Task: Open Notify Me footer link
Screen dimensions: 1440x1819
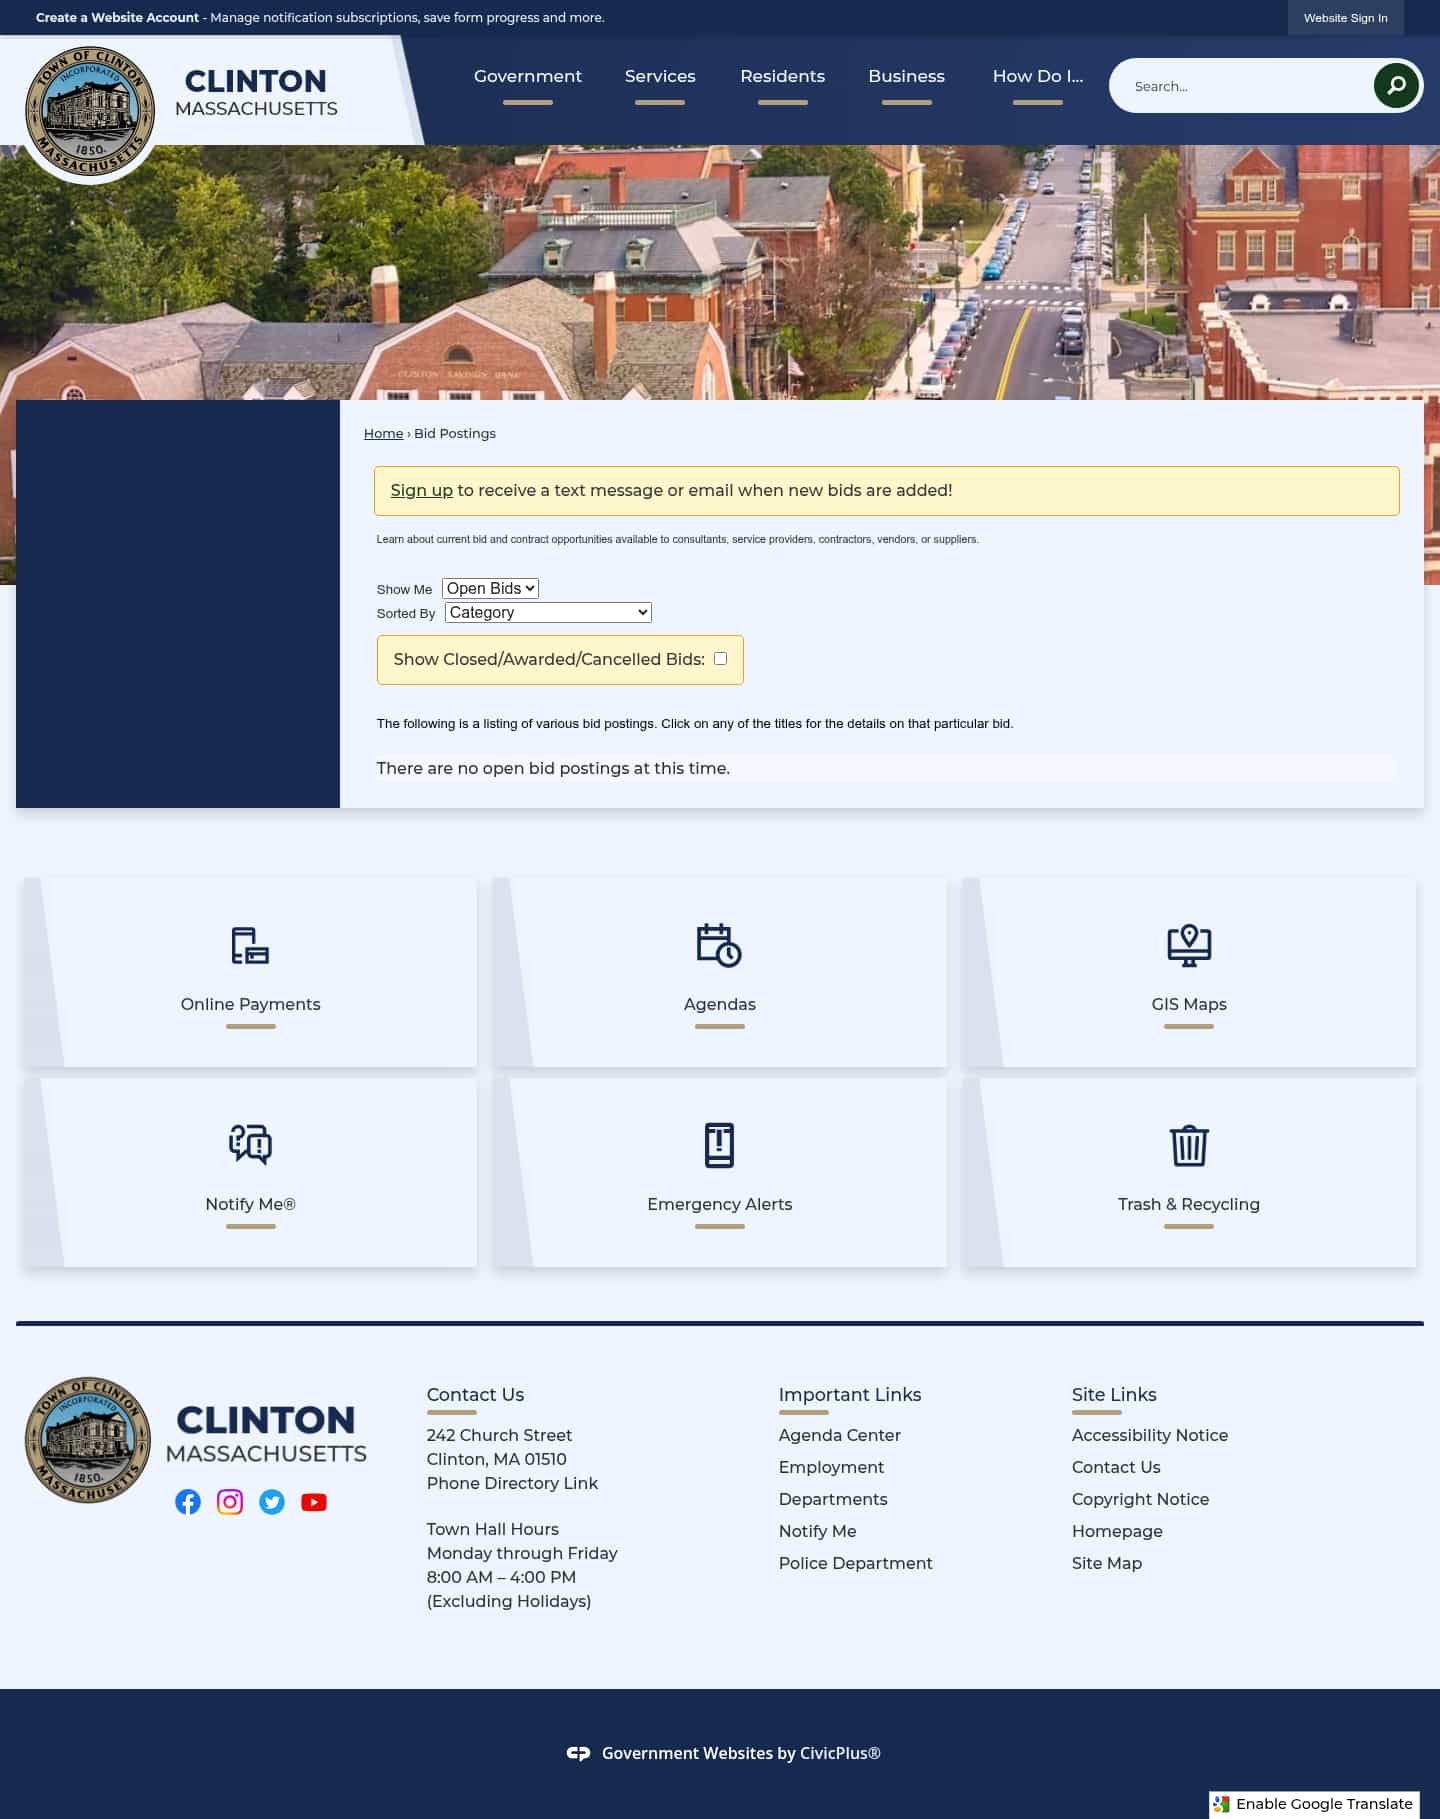Action: tap(817, 1531)
